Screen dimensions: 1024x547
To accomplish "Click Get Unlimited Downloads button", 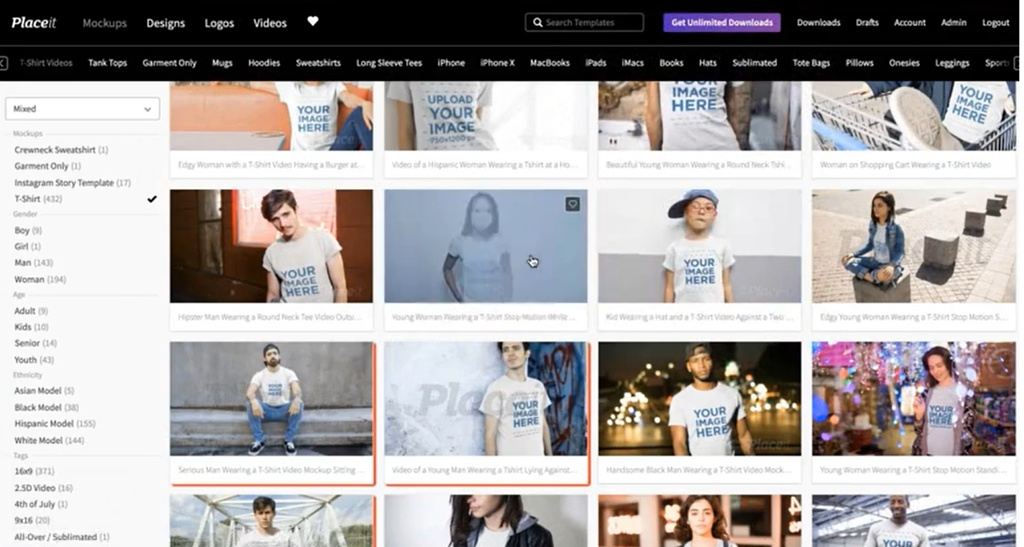I will 722,22.
